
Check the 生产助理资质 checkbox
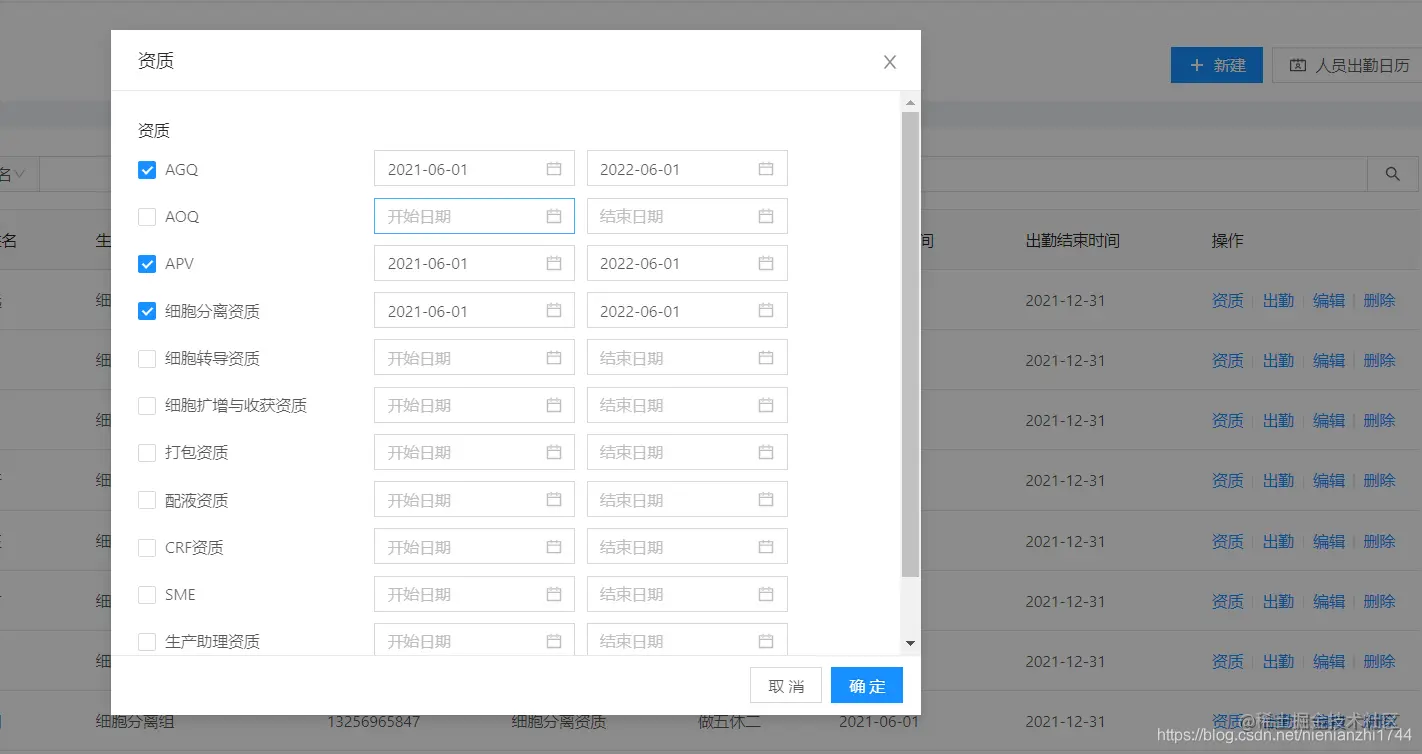pyautogui.click(x=147, y=642)
